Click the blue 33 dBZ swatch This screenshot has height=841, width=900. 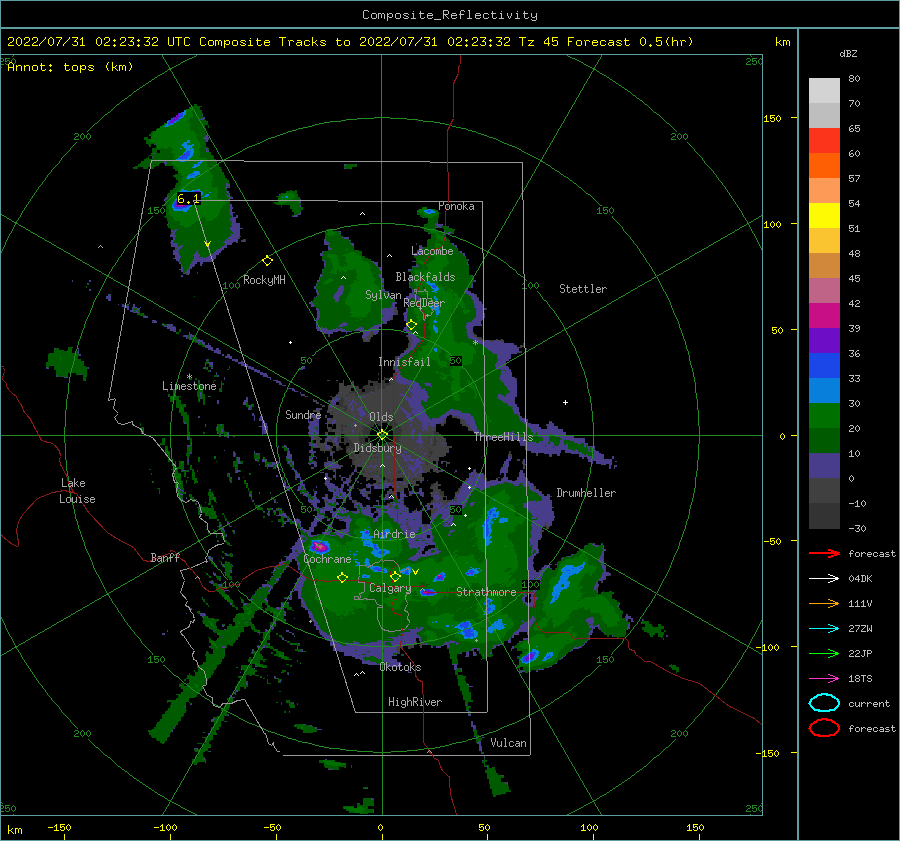coord(824,366)
